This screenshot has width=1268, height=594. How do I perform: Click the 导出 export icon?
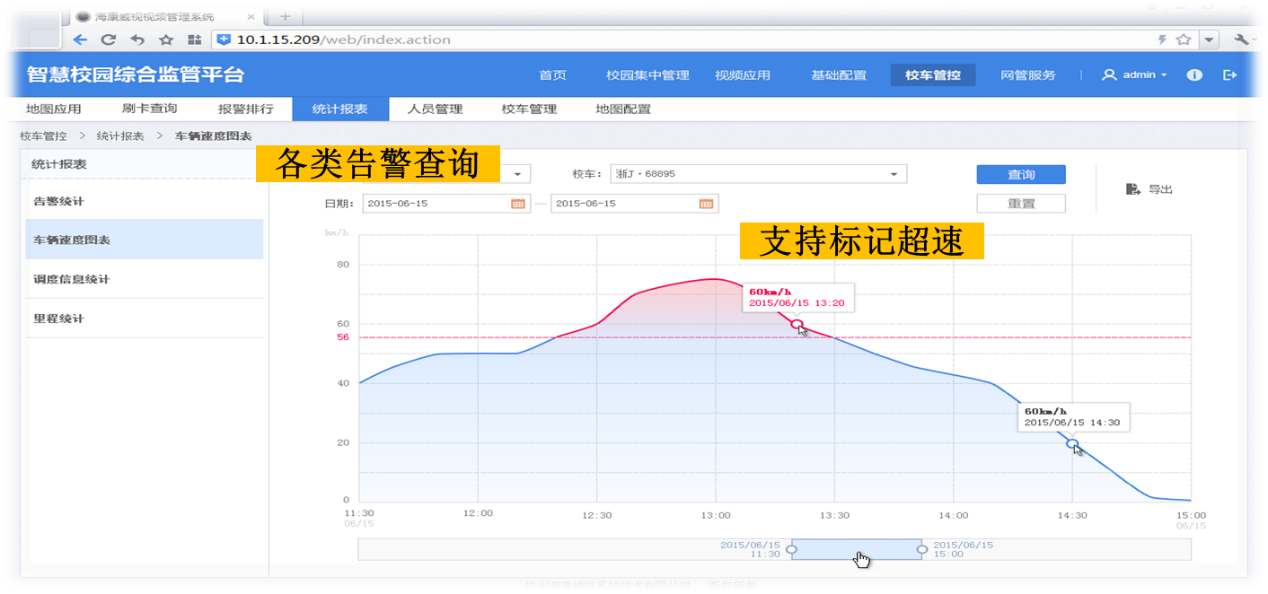[x=1133, y=189]
